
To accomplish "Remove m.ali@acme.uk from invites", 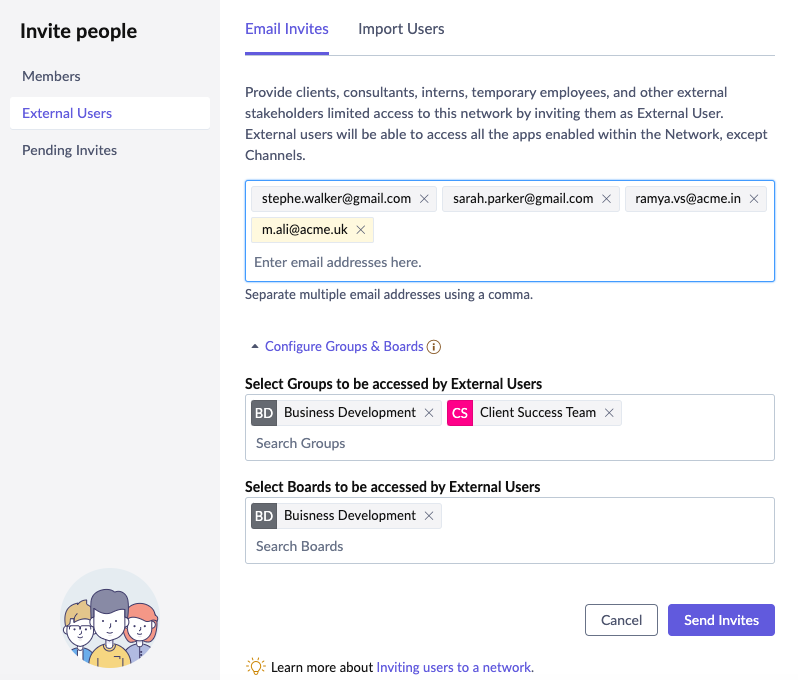I will pos(360,230).
